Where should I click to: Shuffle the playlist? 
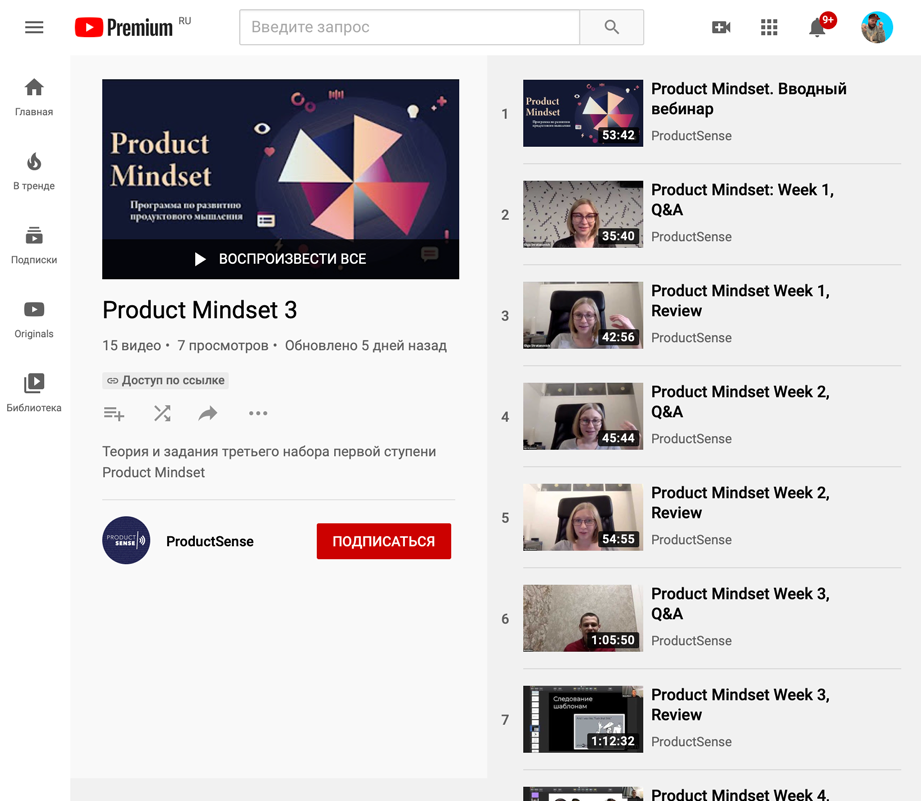pyautogui.click(x=162, y=413)
